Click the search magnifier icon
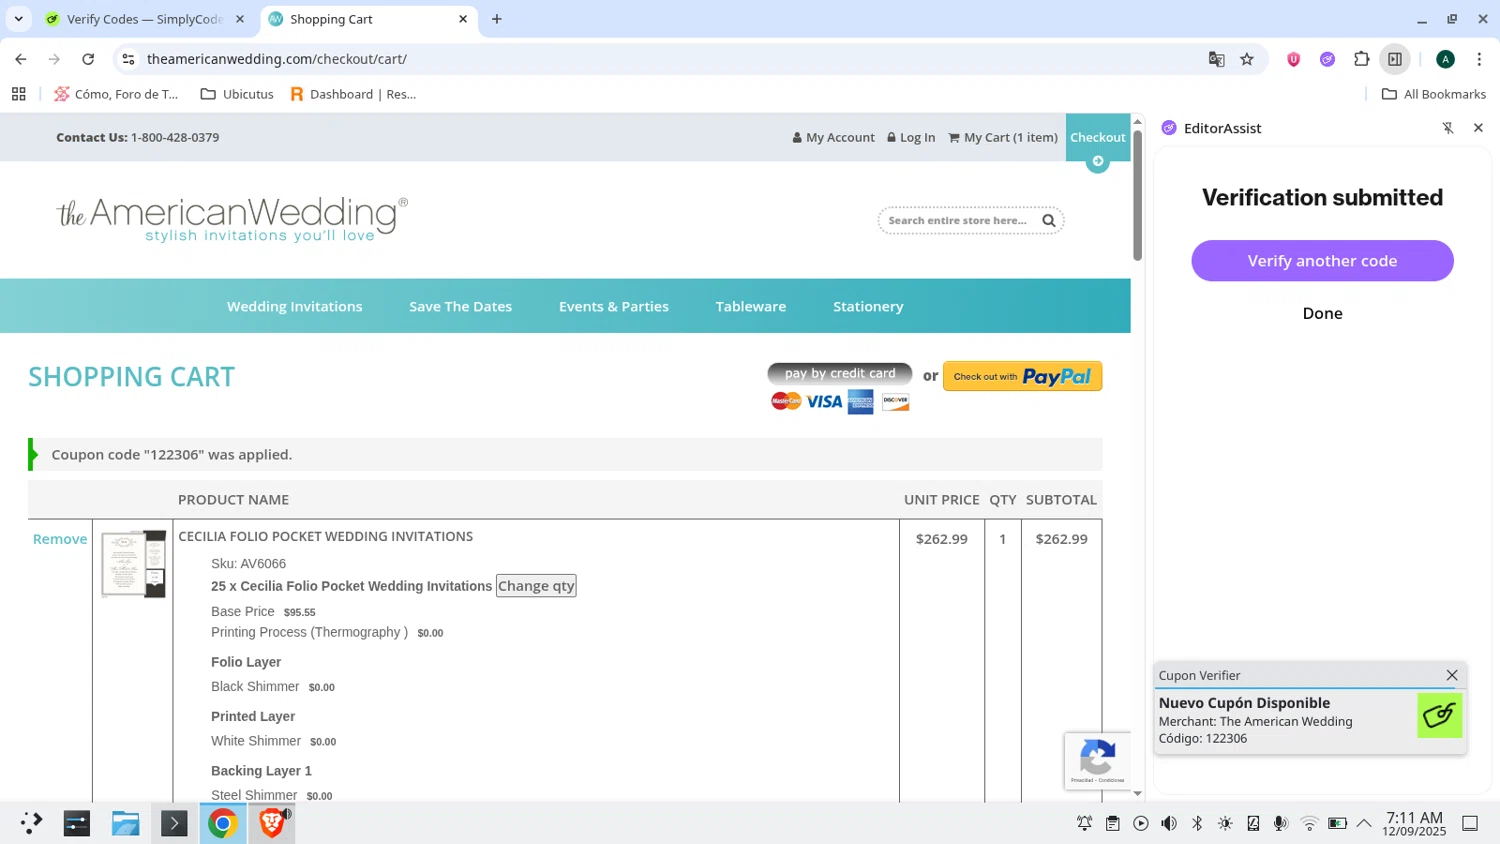The width and height of the screenshot is (1500, 844). click(1049, 220)
